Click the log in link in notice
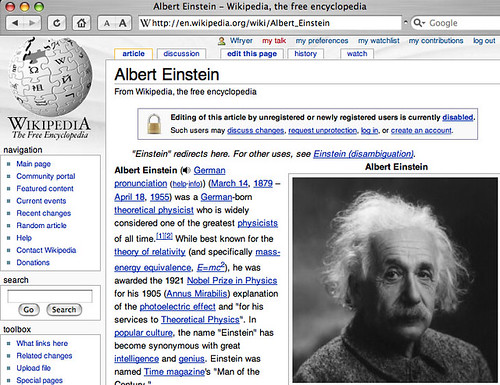The image size is (500, 385). pyautogui.click(x=369, y=130)
